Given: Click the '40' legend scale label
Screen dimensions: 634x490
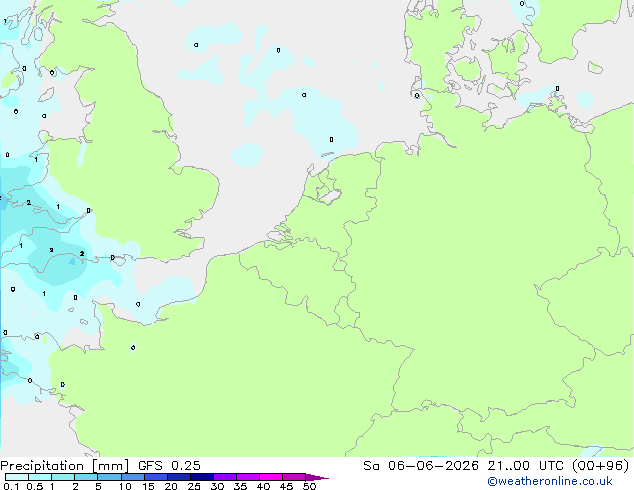Looking at the screenshot, I should coord(263,486).
